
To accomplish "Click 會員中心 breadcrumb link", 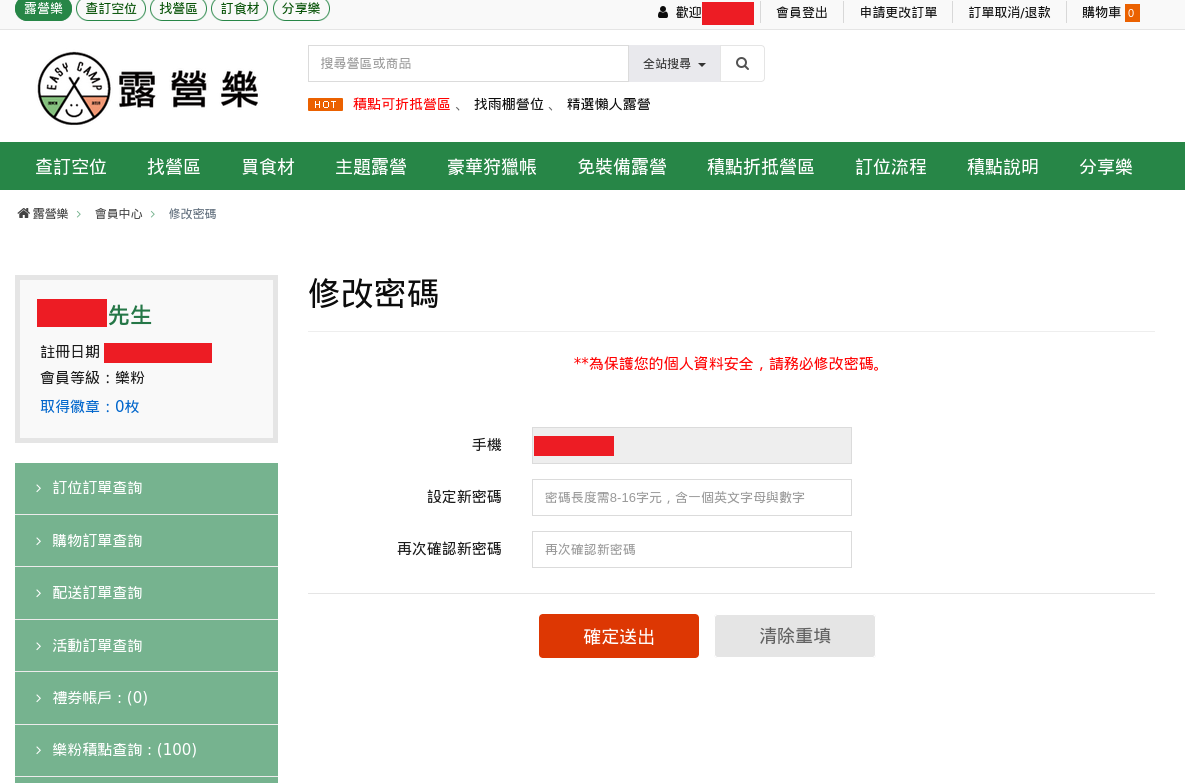I will pos(118,214).
